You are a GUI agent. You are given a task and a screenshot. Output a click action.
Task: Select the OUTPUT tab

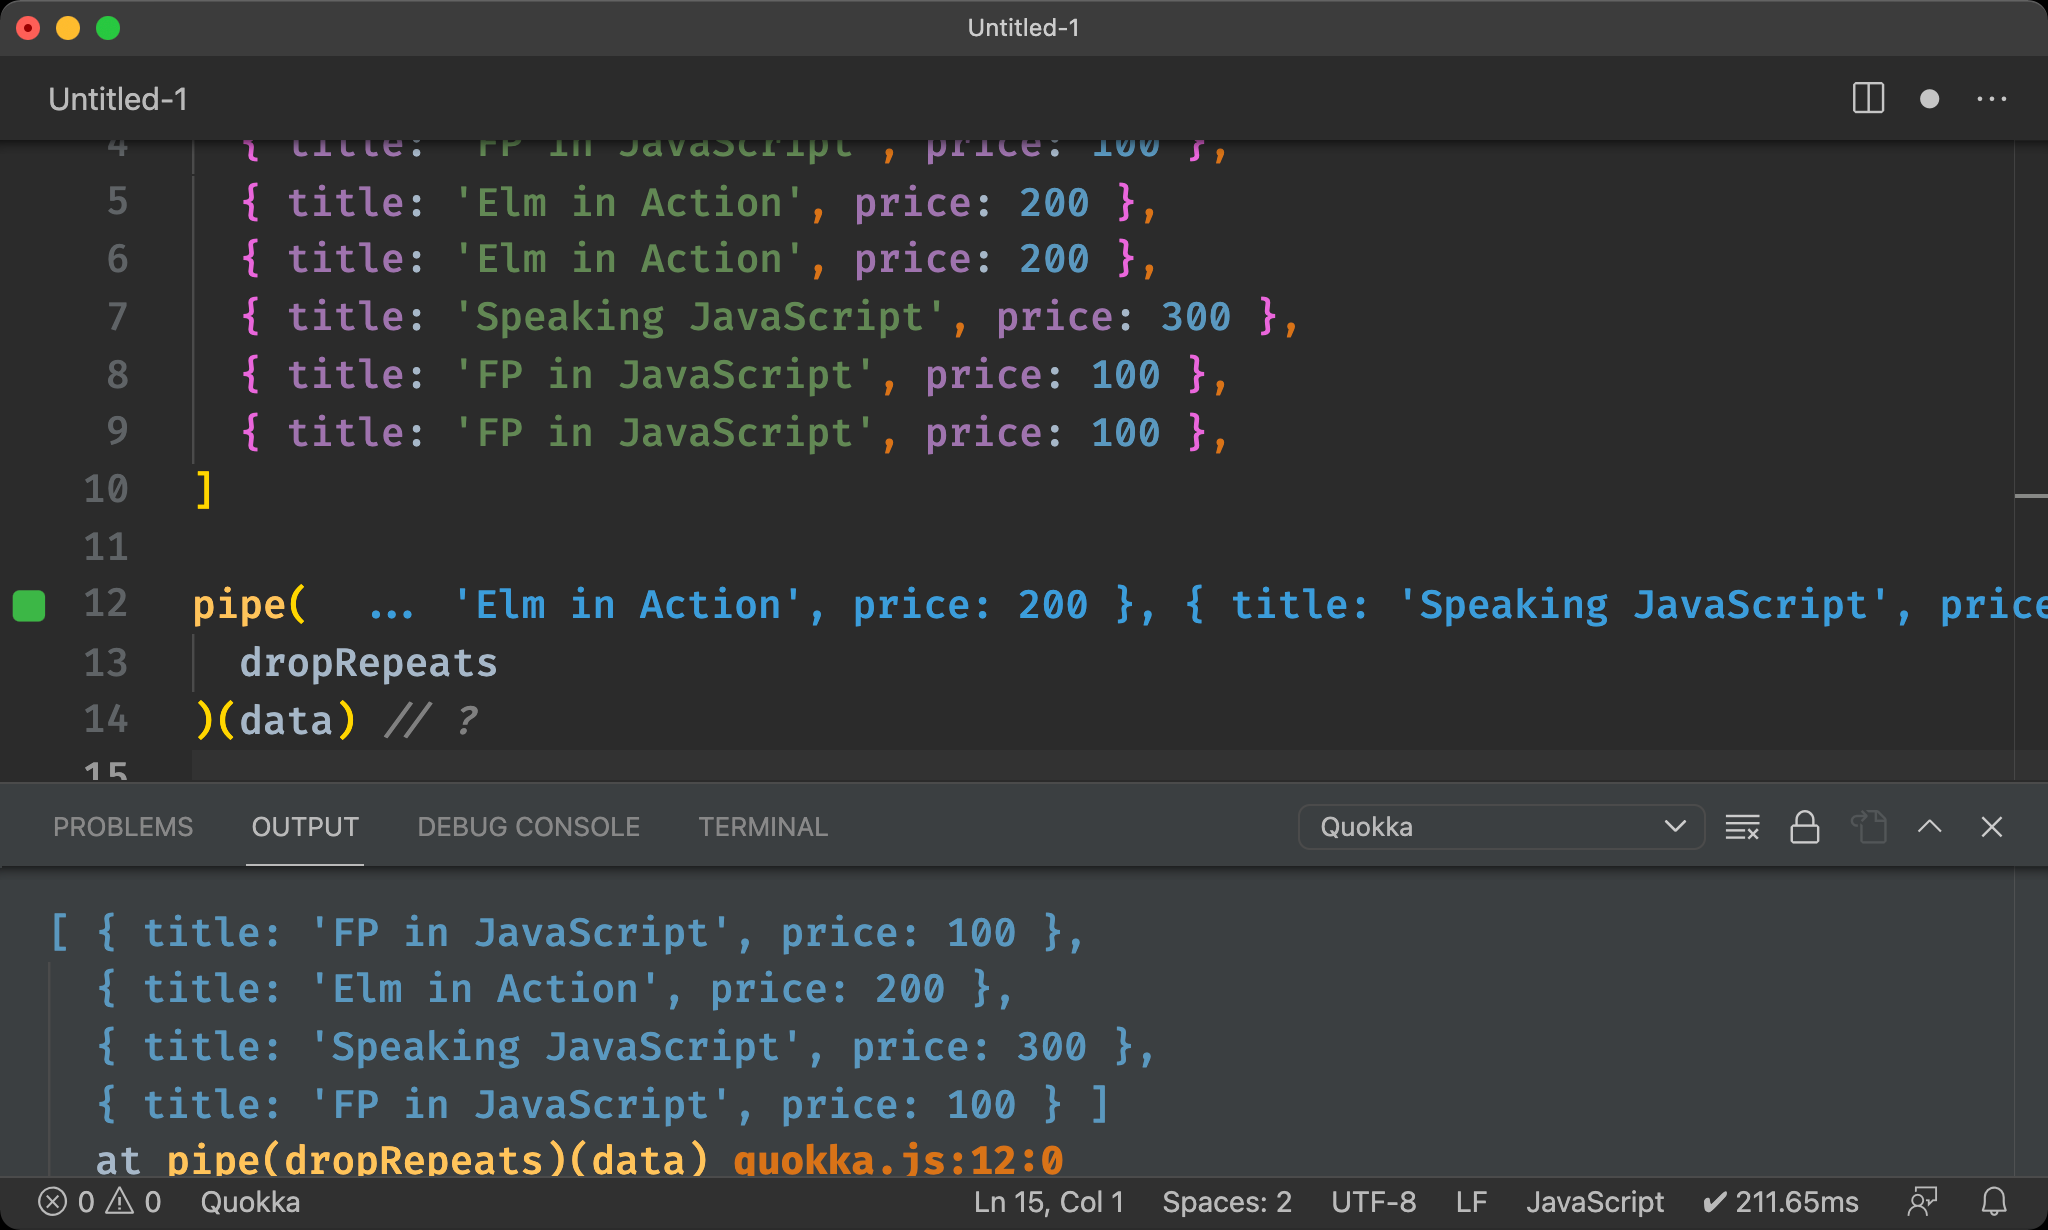coord(305,827)
